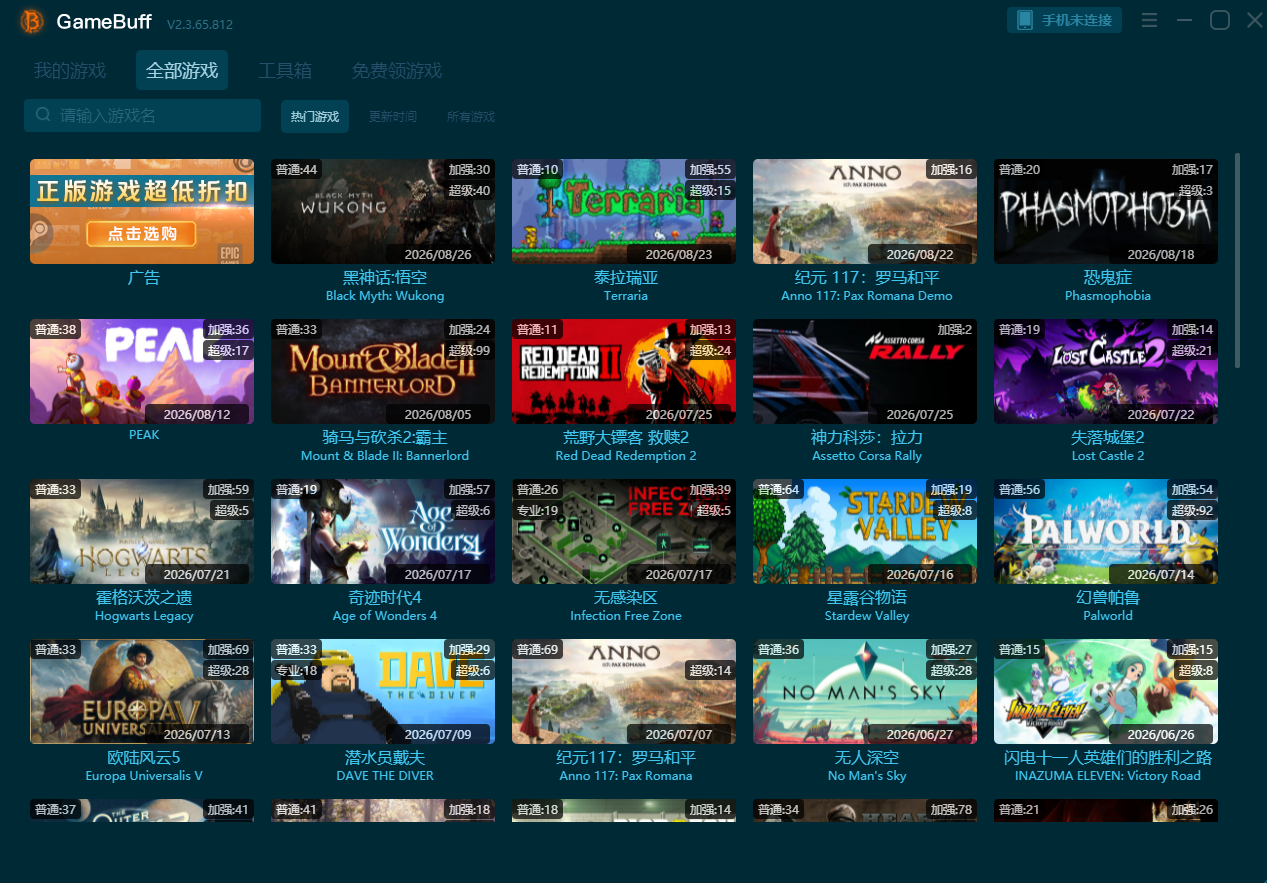Click the 泰拉瑞亚 title link
This screenshot has width=1267, height=883.
pyautogui.click(x=626, y=277)
